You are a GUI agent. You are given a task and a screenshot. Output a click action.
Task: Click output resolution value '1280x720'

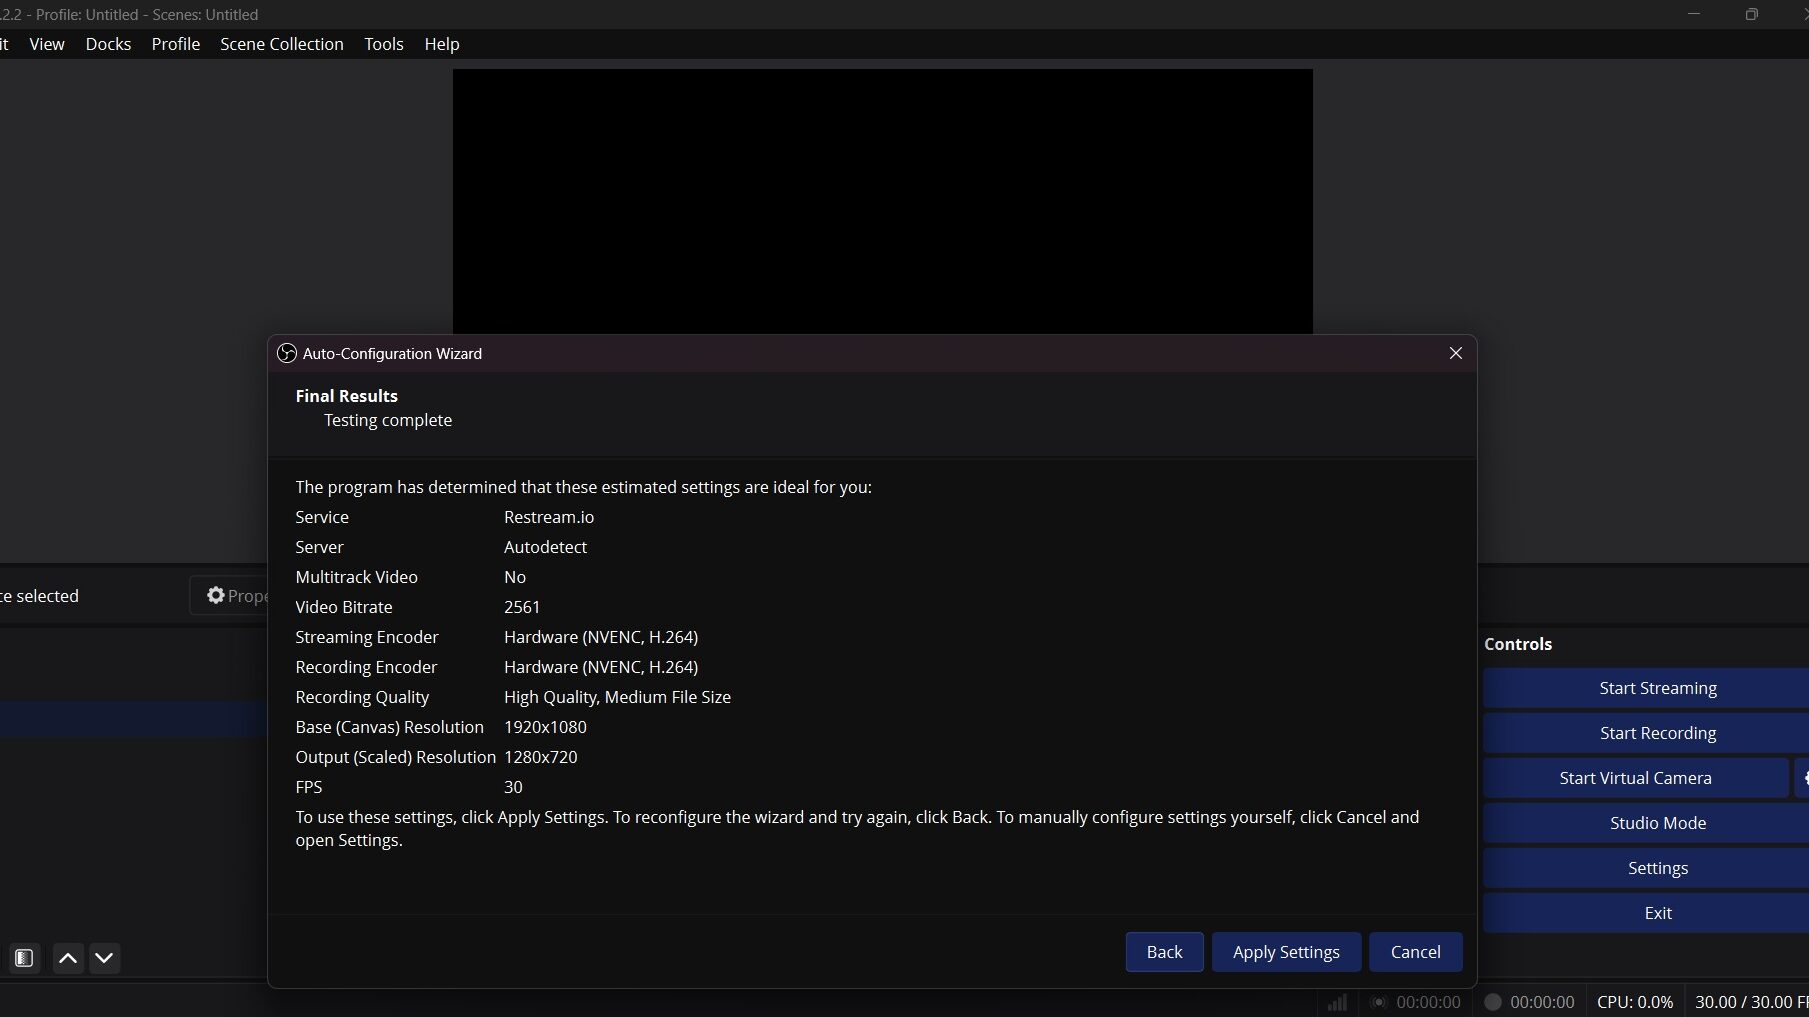(x=541, y=757)
